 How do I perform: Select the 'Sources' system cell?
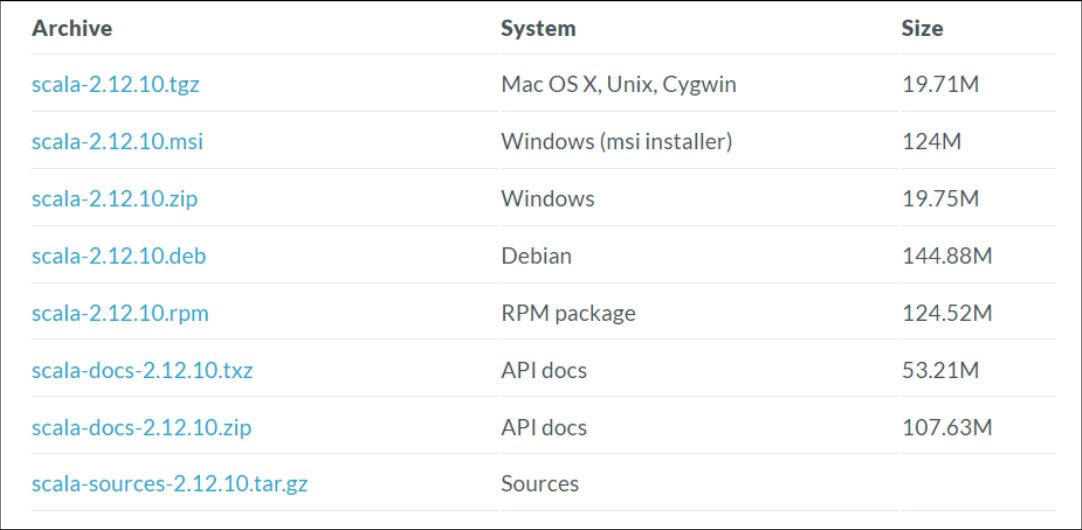coord(540,484)
